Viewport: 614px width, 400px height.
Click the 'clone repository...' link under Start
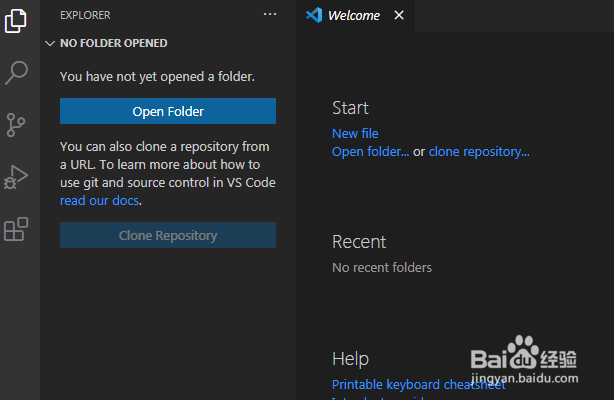479,152
